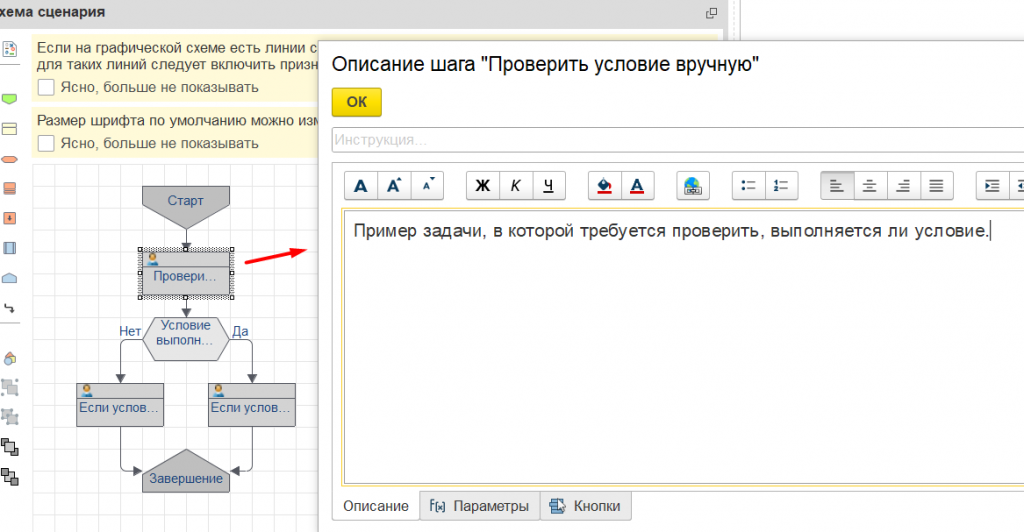Screen dimensions: 1024x532
Task: Confirm with the yellow OK button
Action: pos(357,102)
